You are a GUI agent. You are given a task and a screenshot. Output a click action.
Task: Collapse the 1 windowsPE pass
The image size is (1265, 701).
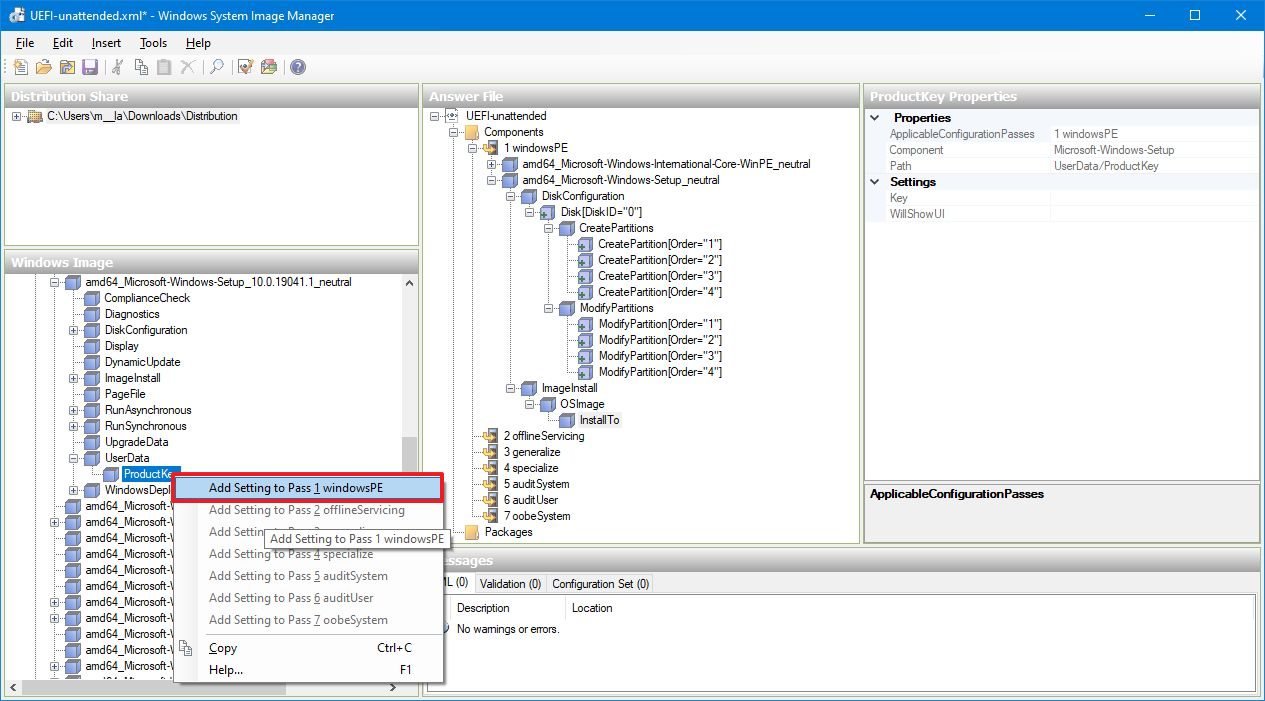(473, 148)
